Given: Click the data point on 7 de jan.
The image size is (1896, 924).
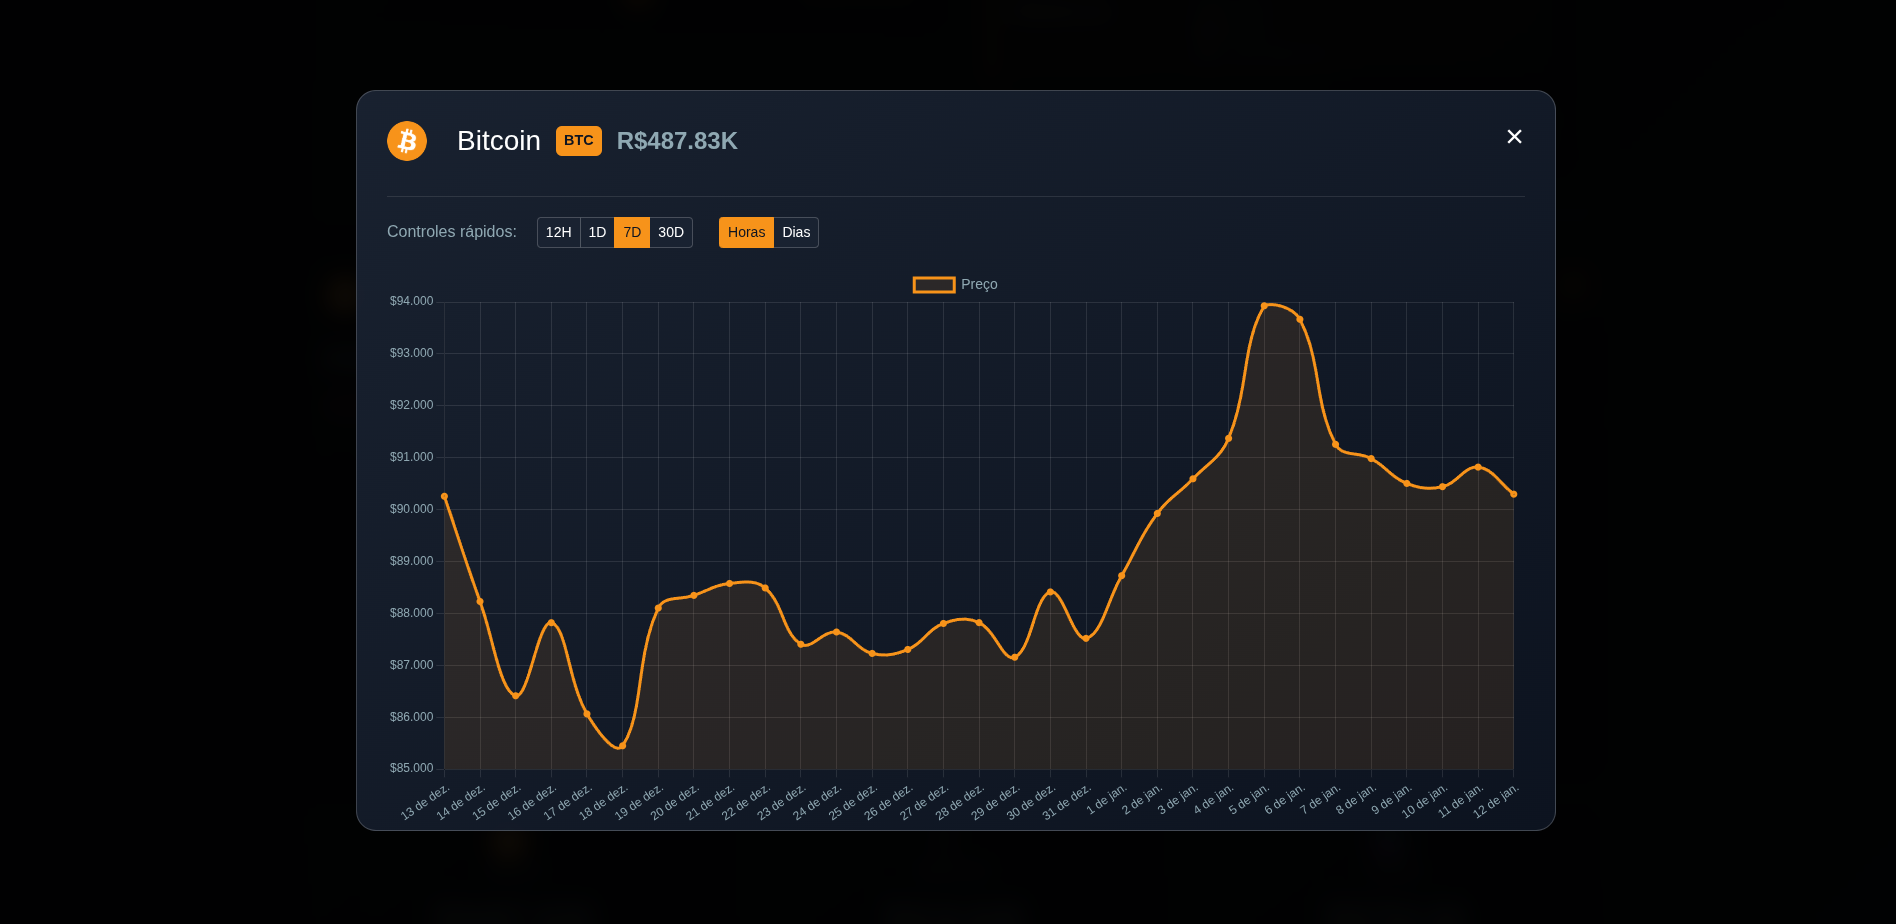Looking at the screenshot, I should (x=1335, y=445).
